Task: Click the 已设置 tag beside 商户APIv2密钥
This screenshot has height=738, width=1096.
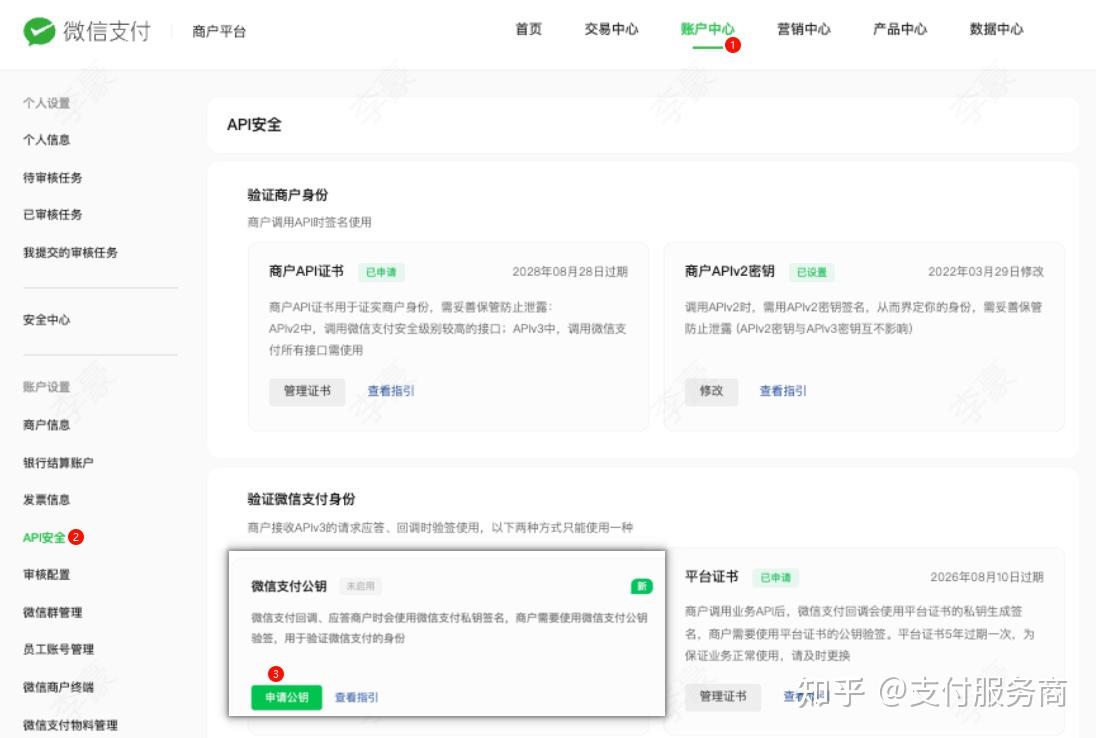Action: click(x=812, y=272)
